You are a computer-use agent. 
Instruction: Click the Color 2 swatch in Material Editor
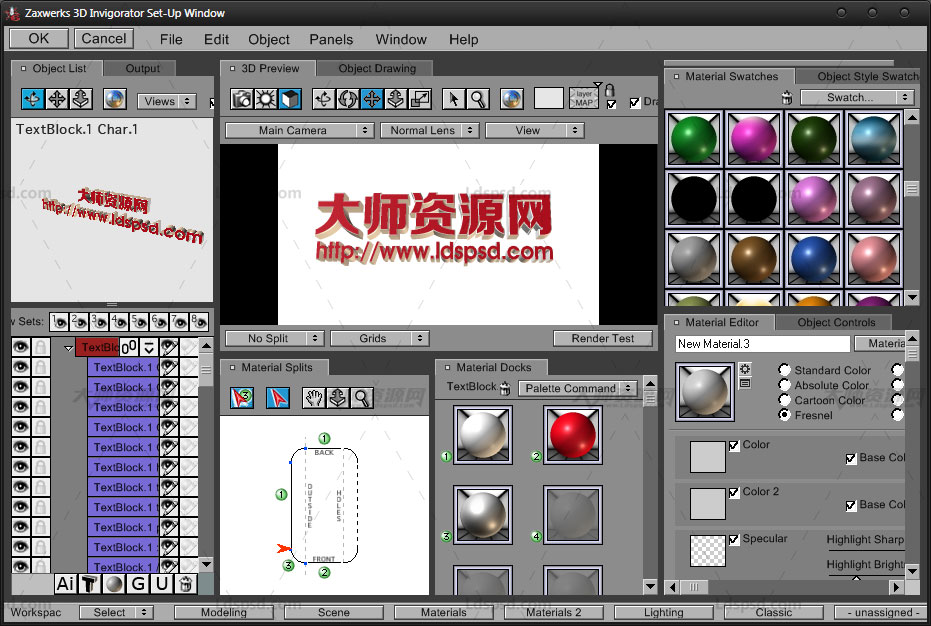(707, 504)
